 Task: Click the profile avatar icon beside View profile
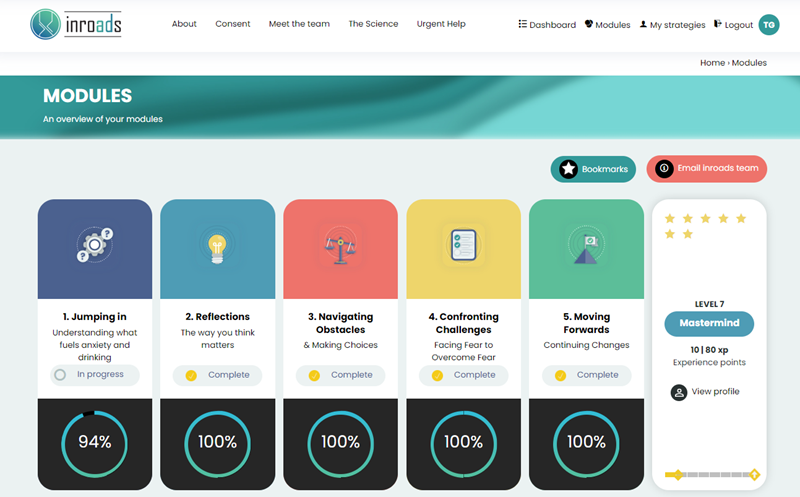coord(679,392)
